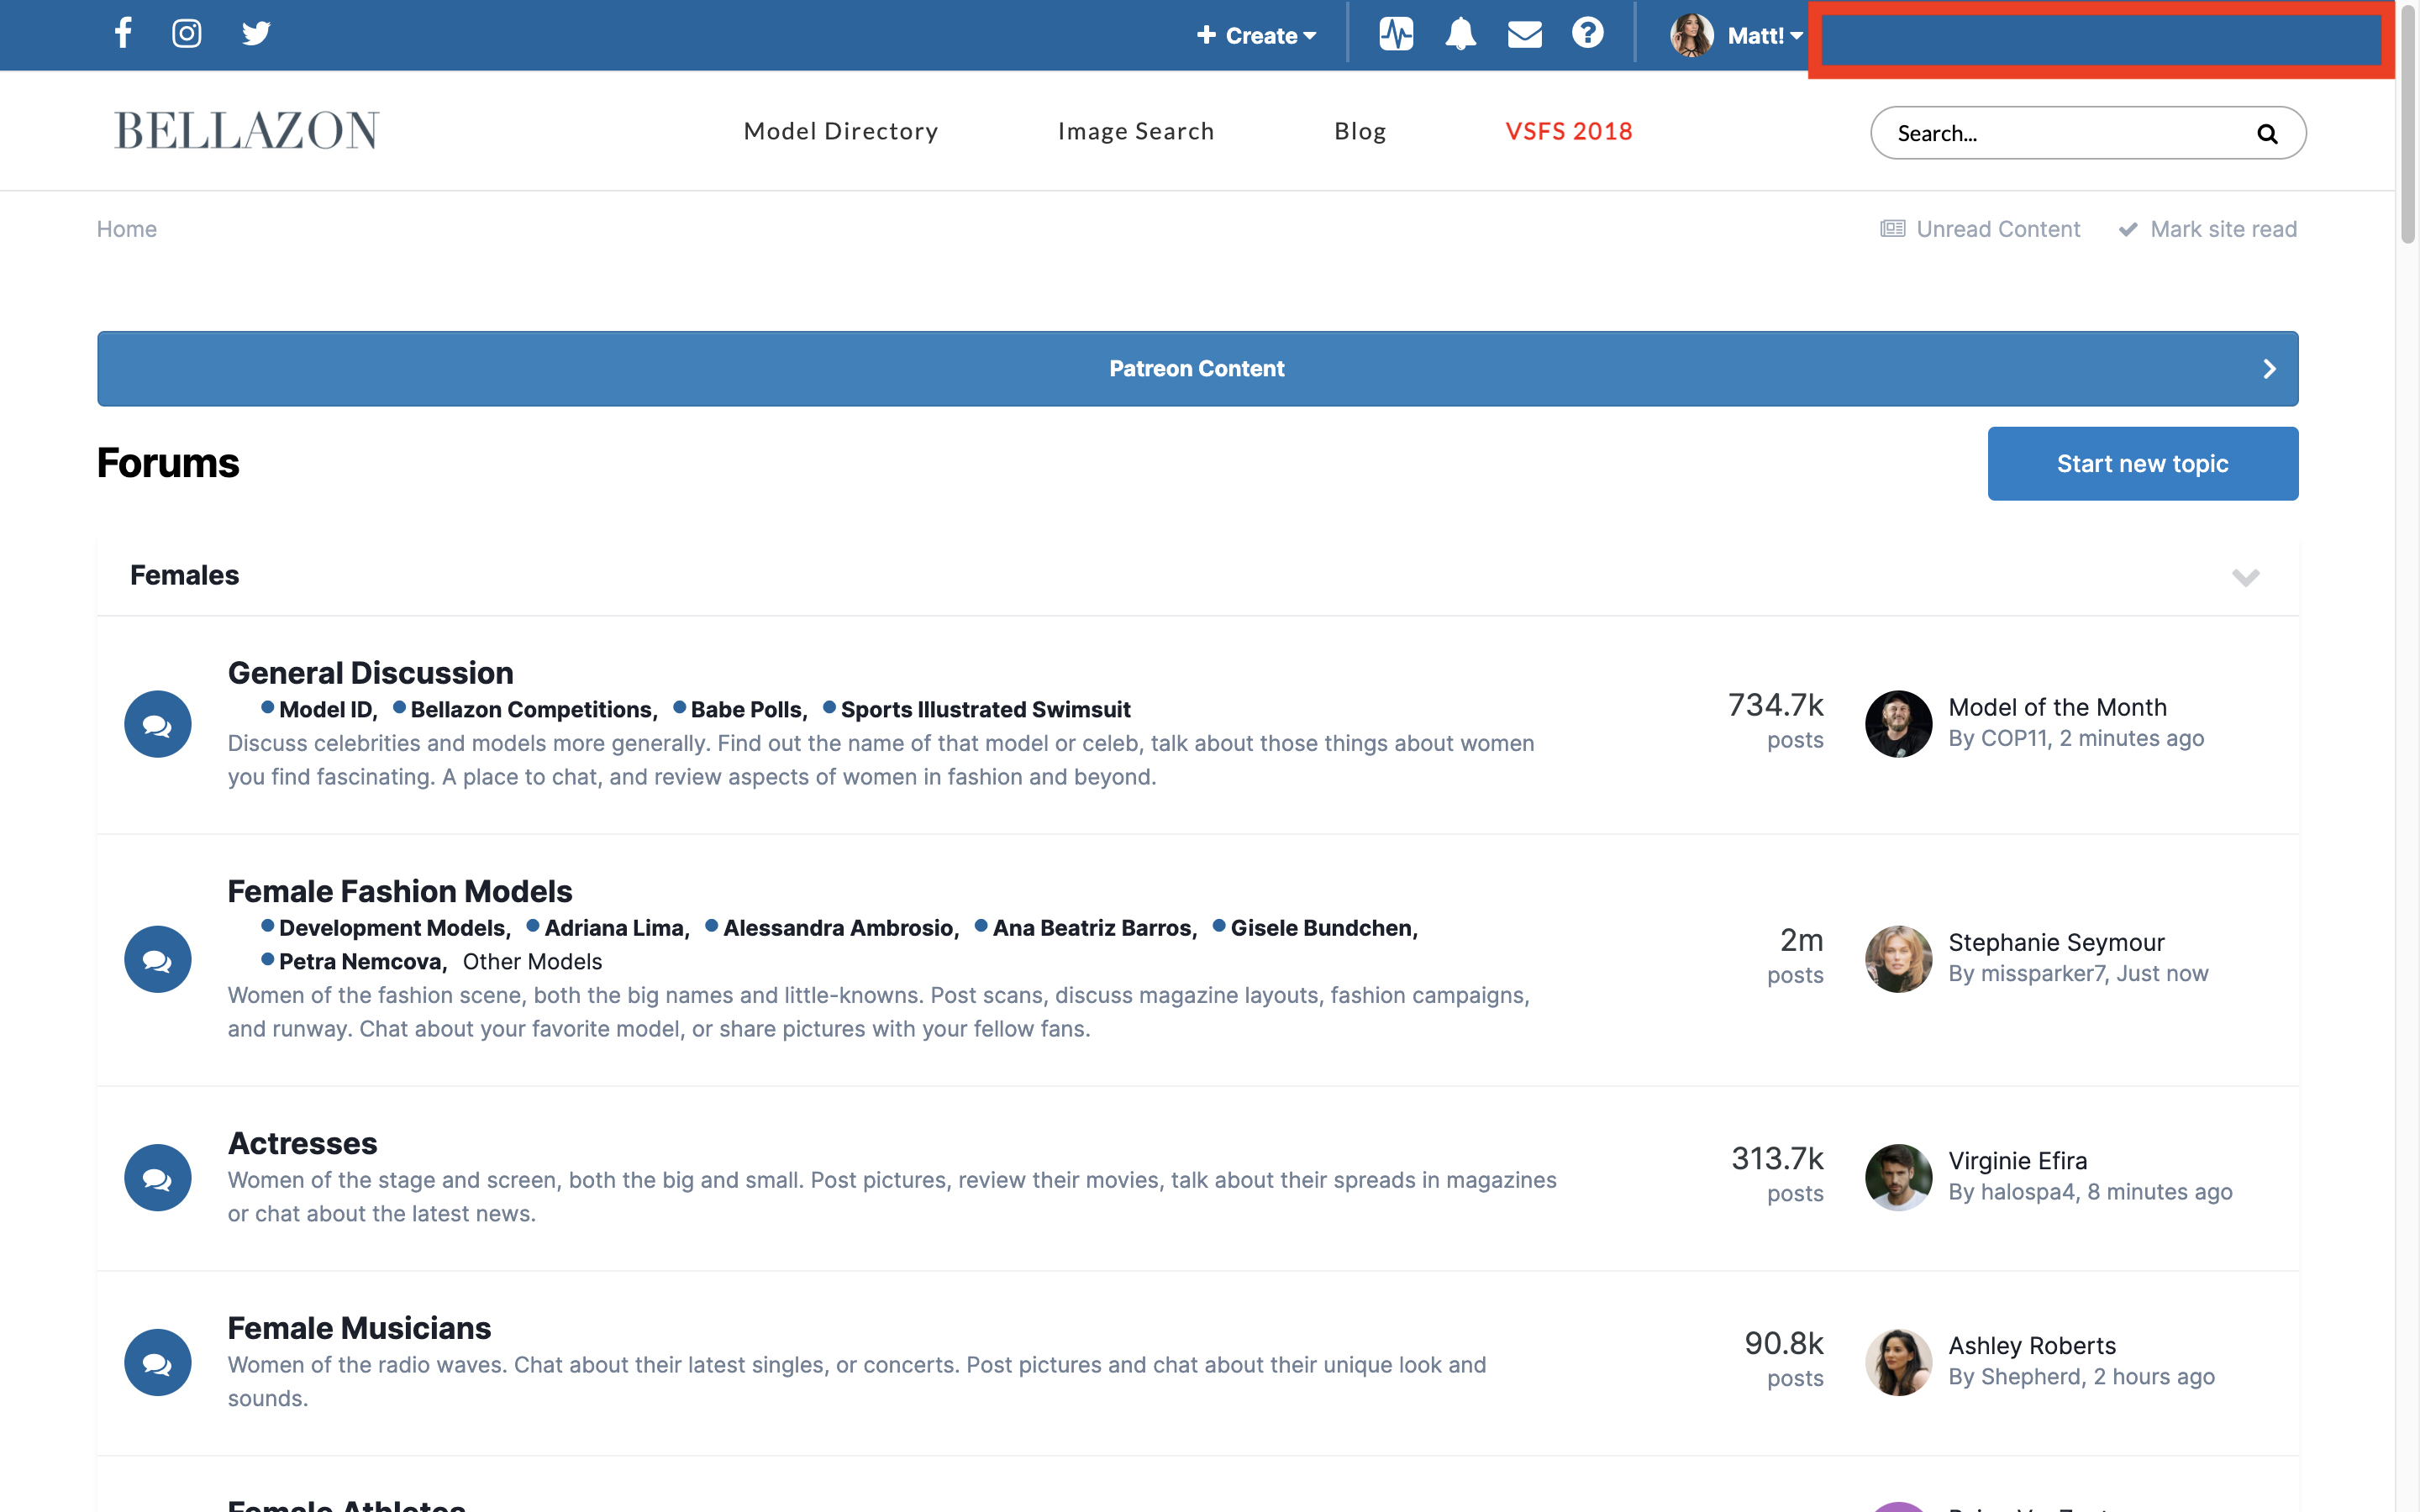Open the Patreon Content banner
Screen dimensions: 2420x1512
1197,368
